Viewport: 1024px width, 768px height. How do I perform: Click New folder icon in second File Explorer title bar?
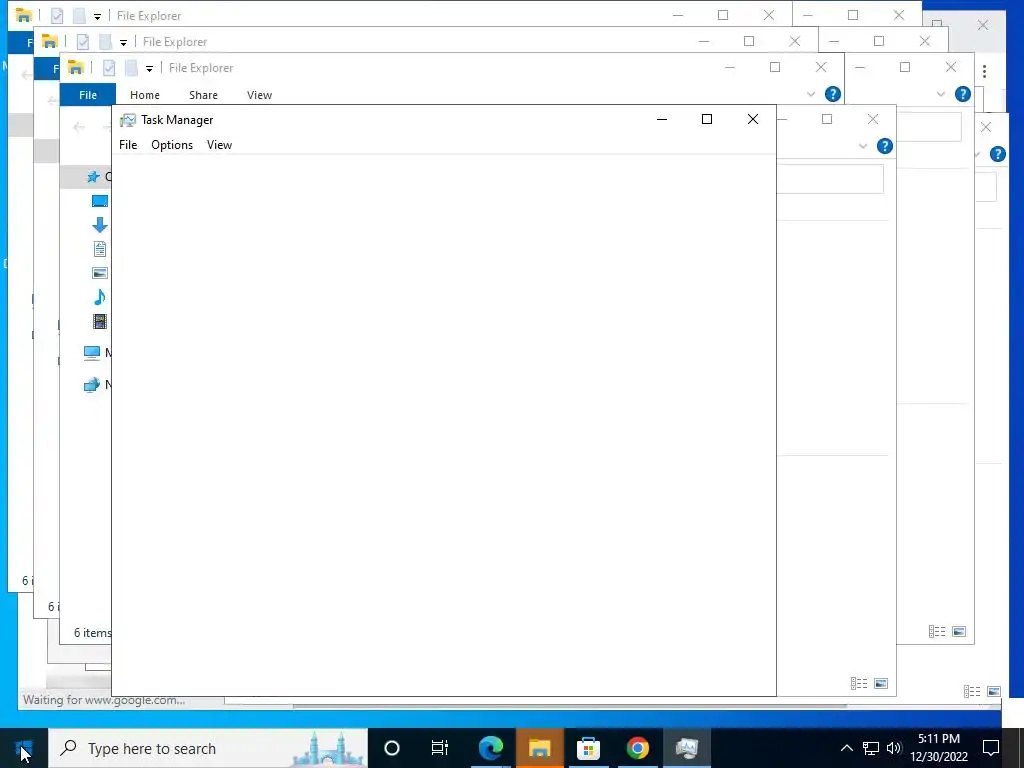(x=105, y=42)
